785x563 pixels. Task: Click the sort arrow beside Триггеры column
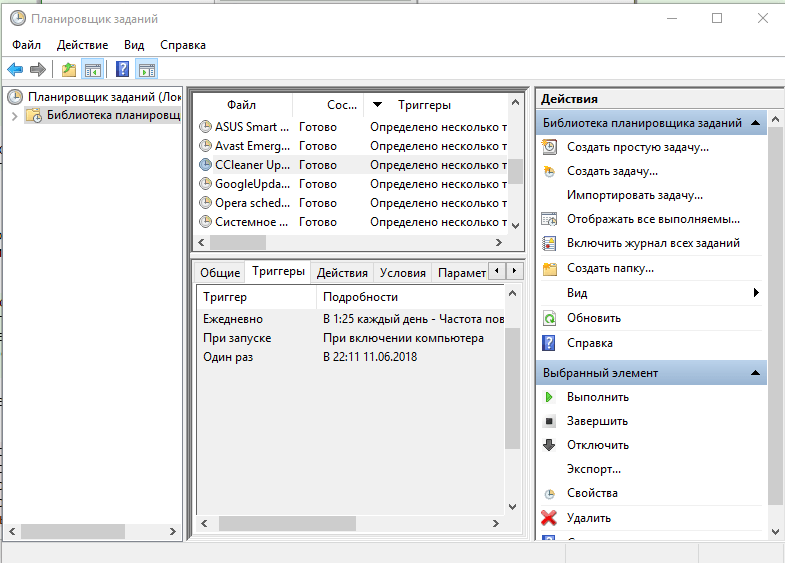point(377,105)
